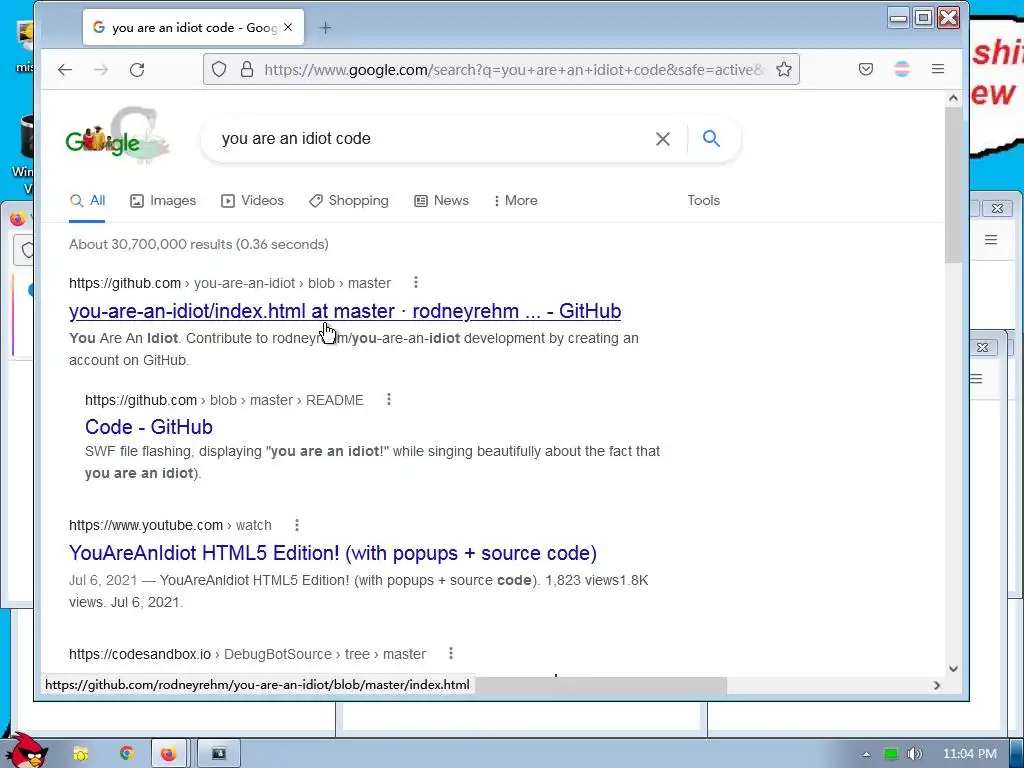Click the vertical scrollbar up arrow
This screenshot has height=768, width=1024.
coord(953,98)
